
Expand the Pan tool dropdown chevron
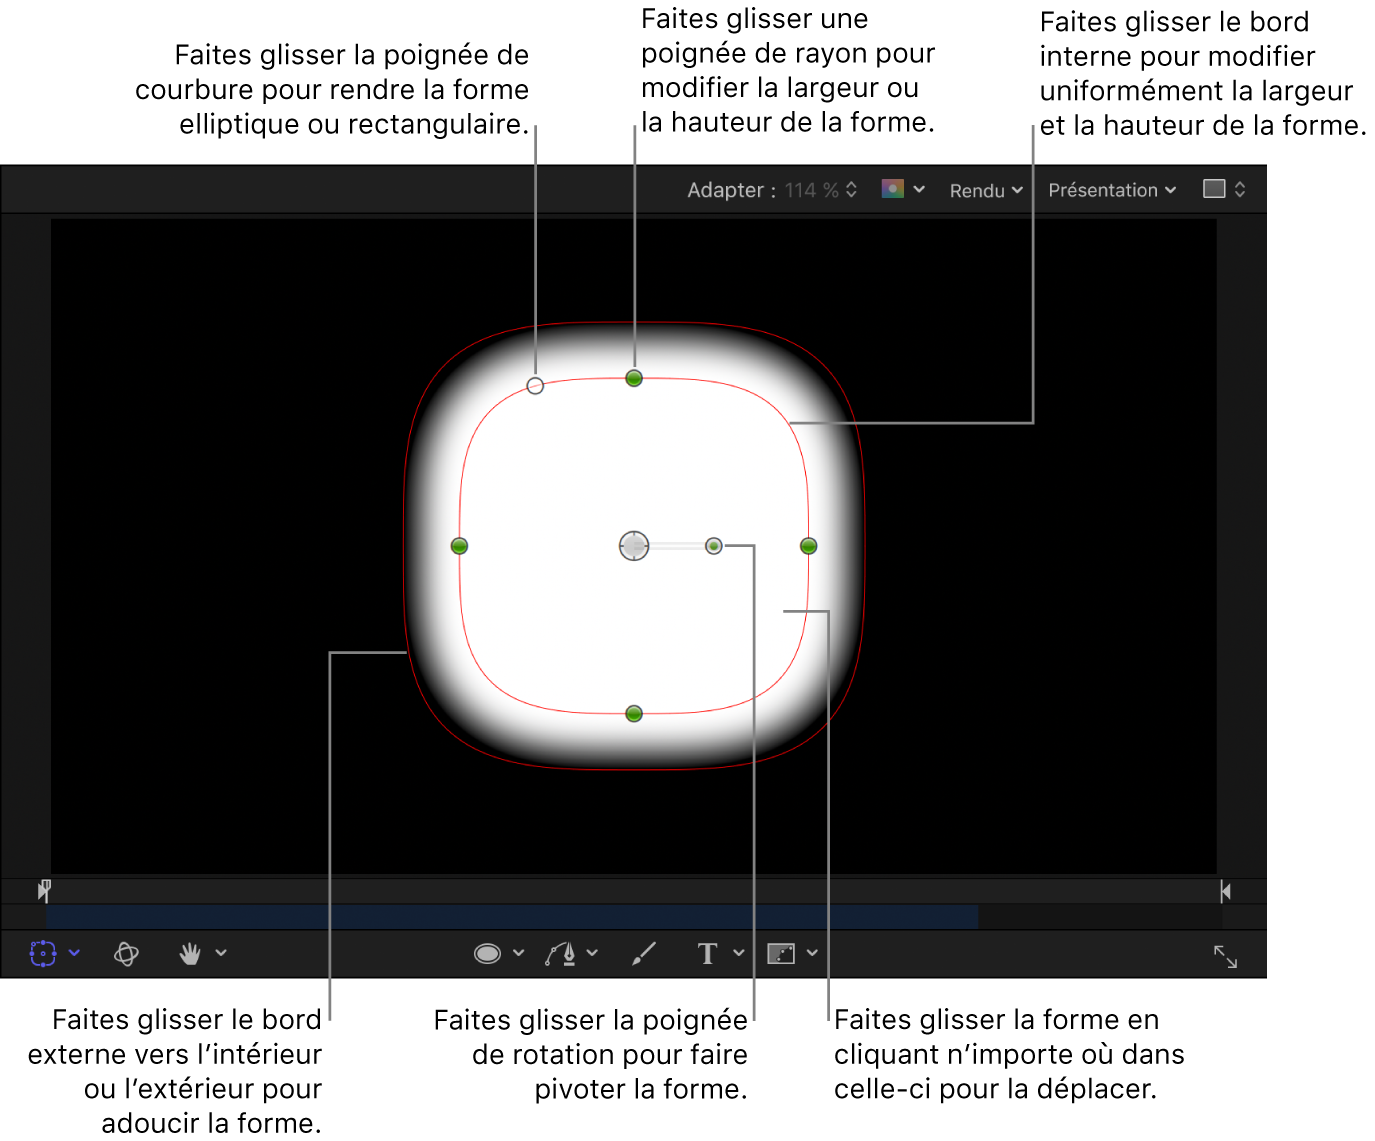[220, 953]
